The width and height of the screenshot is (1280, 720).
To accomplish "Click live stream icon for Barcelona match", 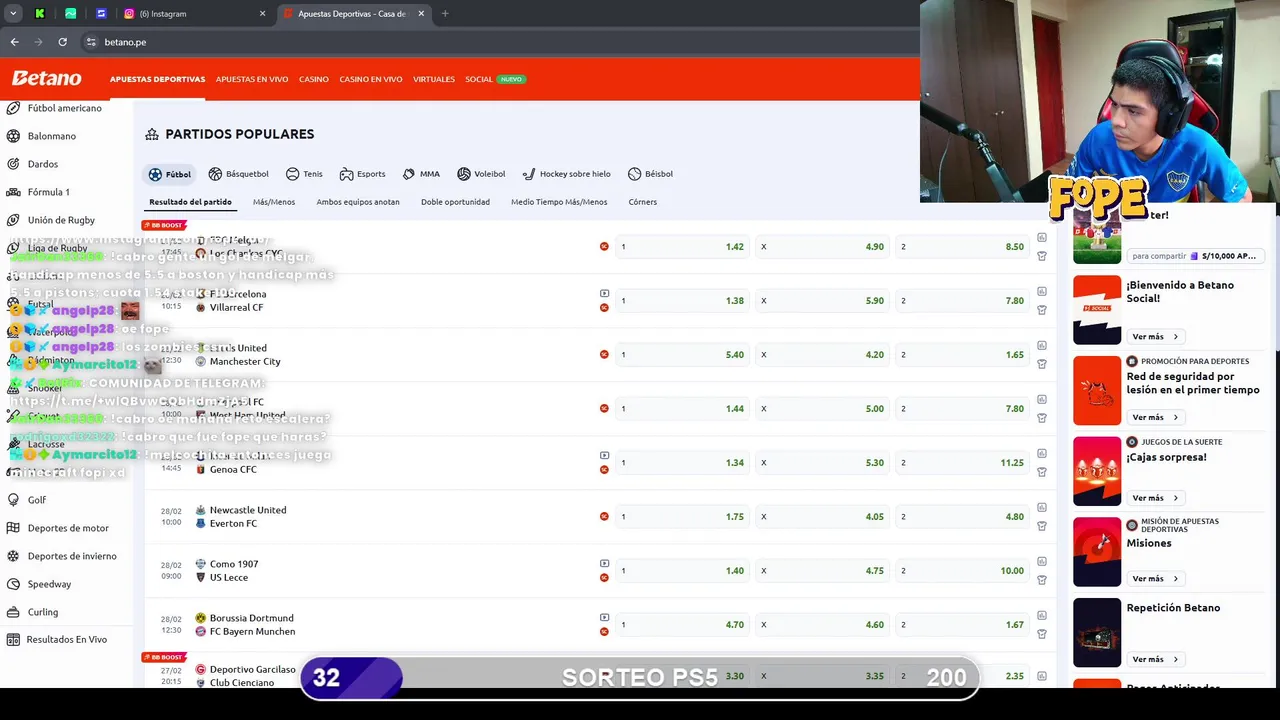I will coord(604,294).
